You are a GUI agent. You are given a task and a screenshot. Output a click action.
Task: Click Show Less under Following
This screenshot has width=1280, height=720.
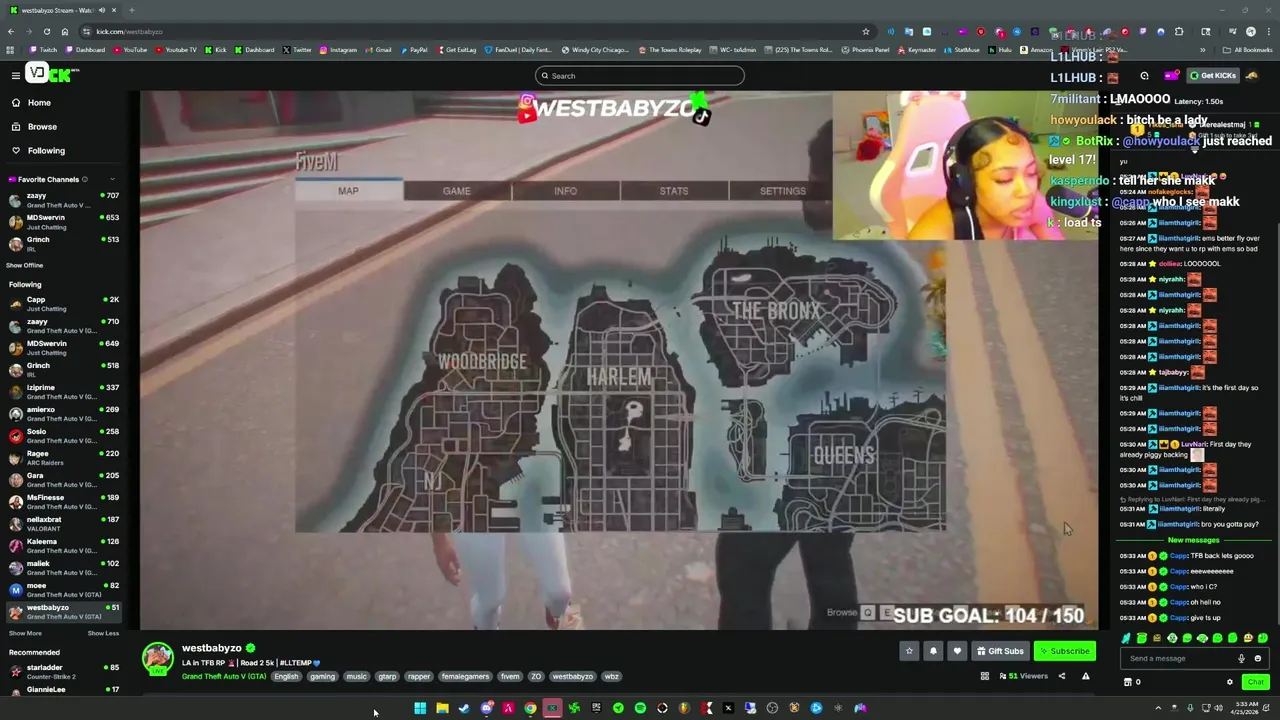[x=103, y=633]
